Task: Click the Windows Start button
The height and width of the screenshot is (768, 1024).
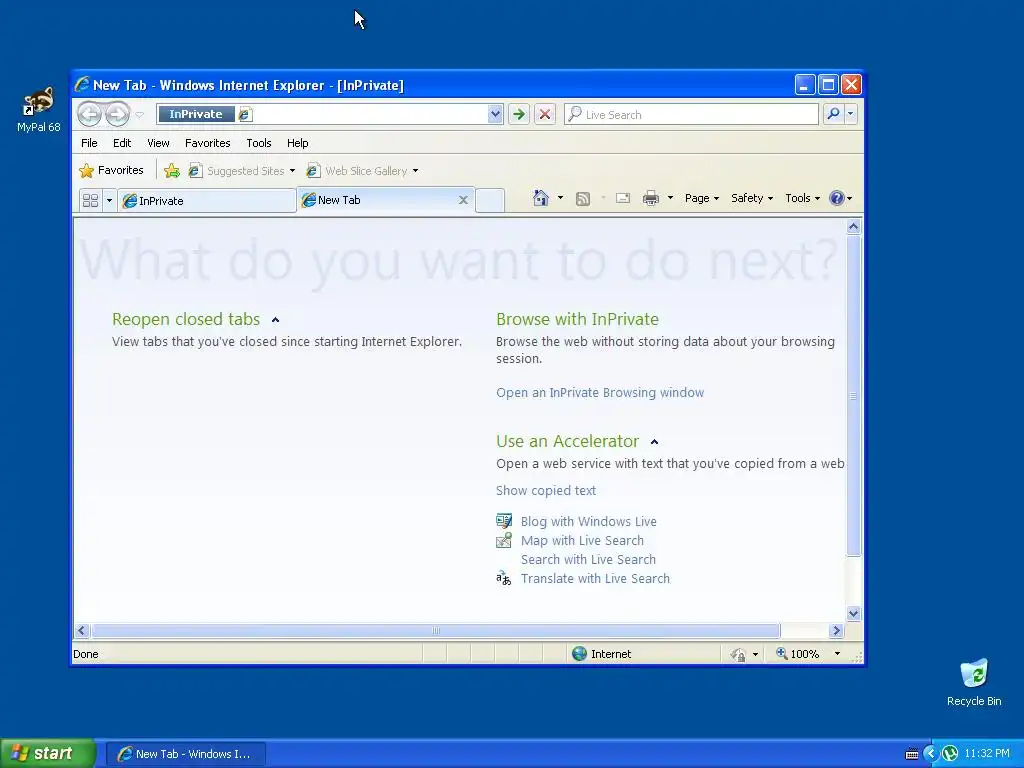Action: click(x=47, y=753)
